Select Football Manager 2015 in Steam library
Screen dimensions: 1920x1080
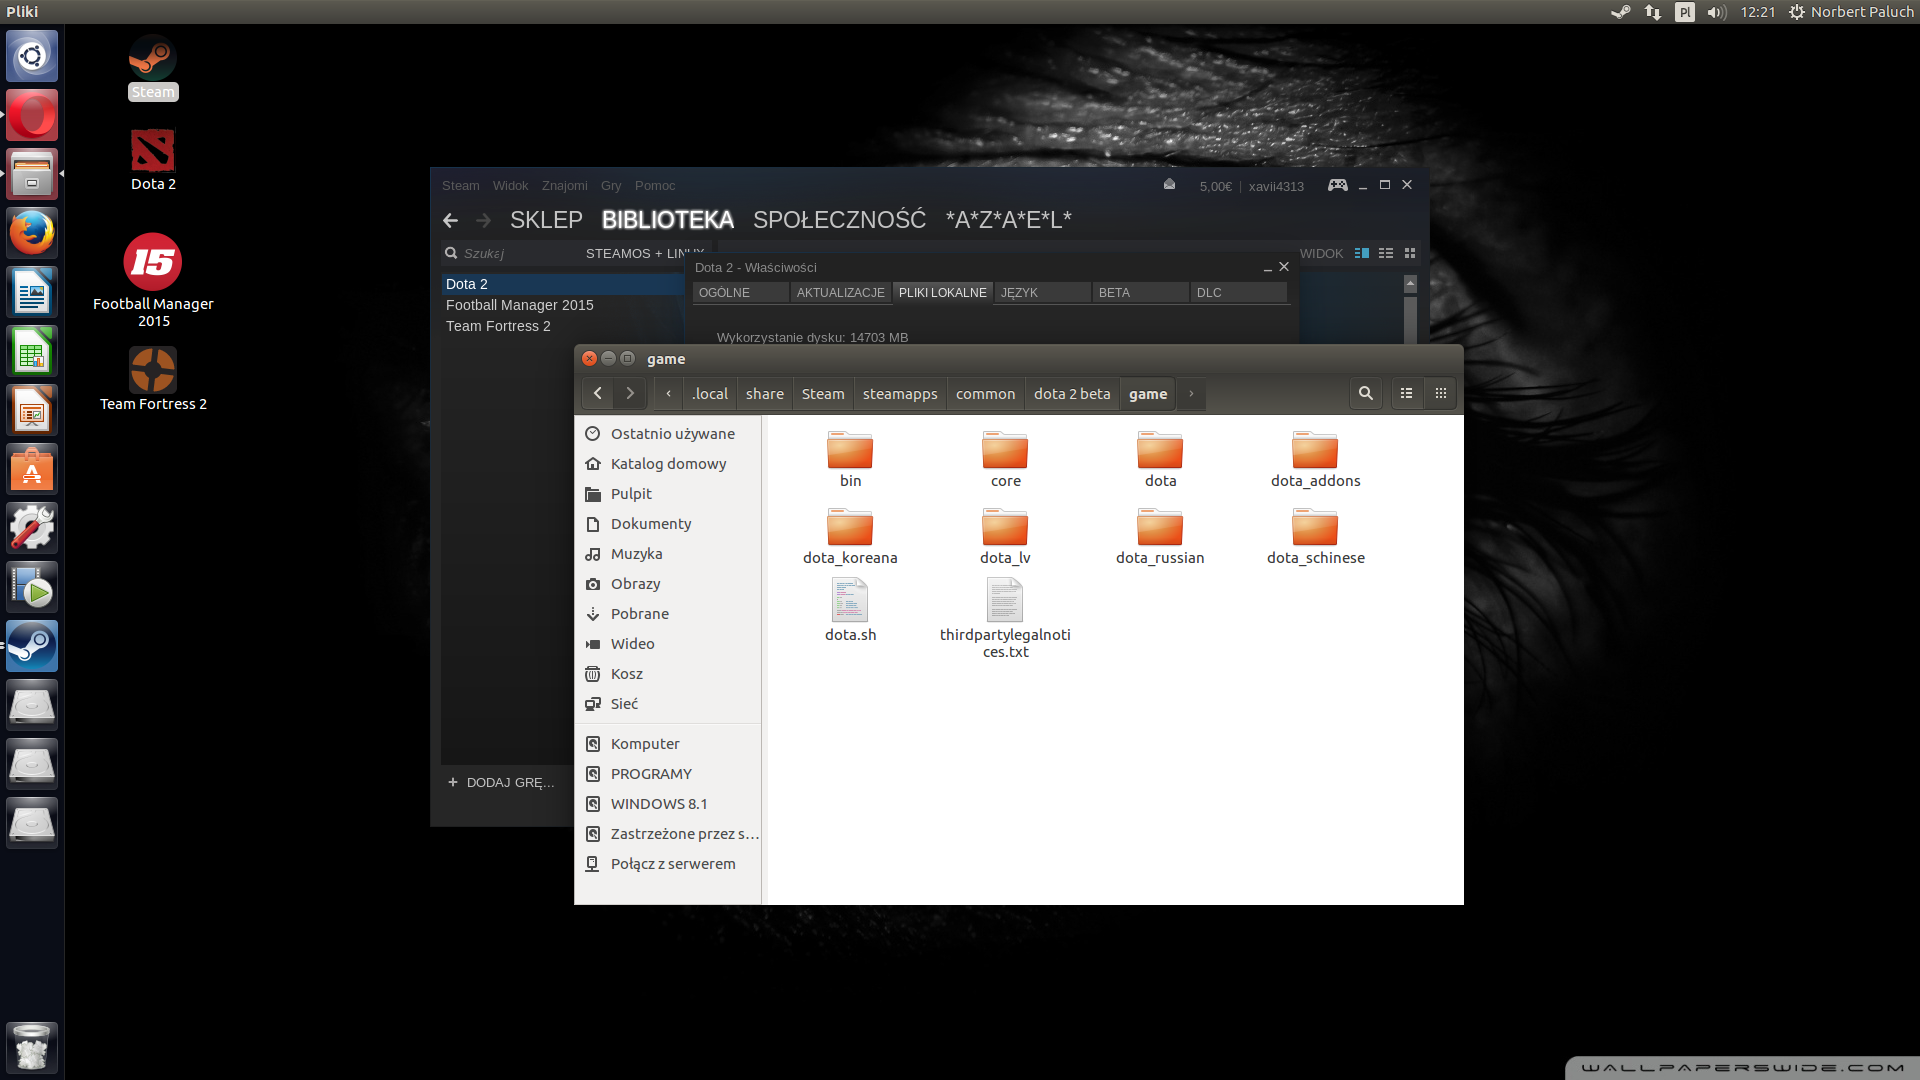[562, 305]
